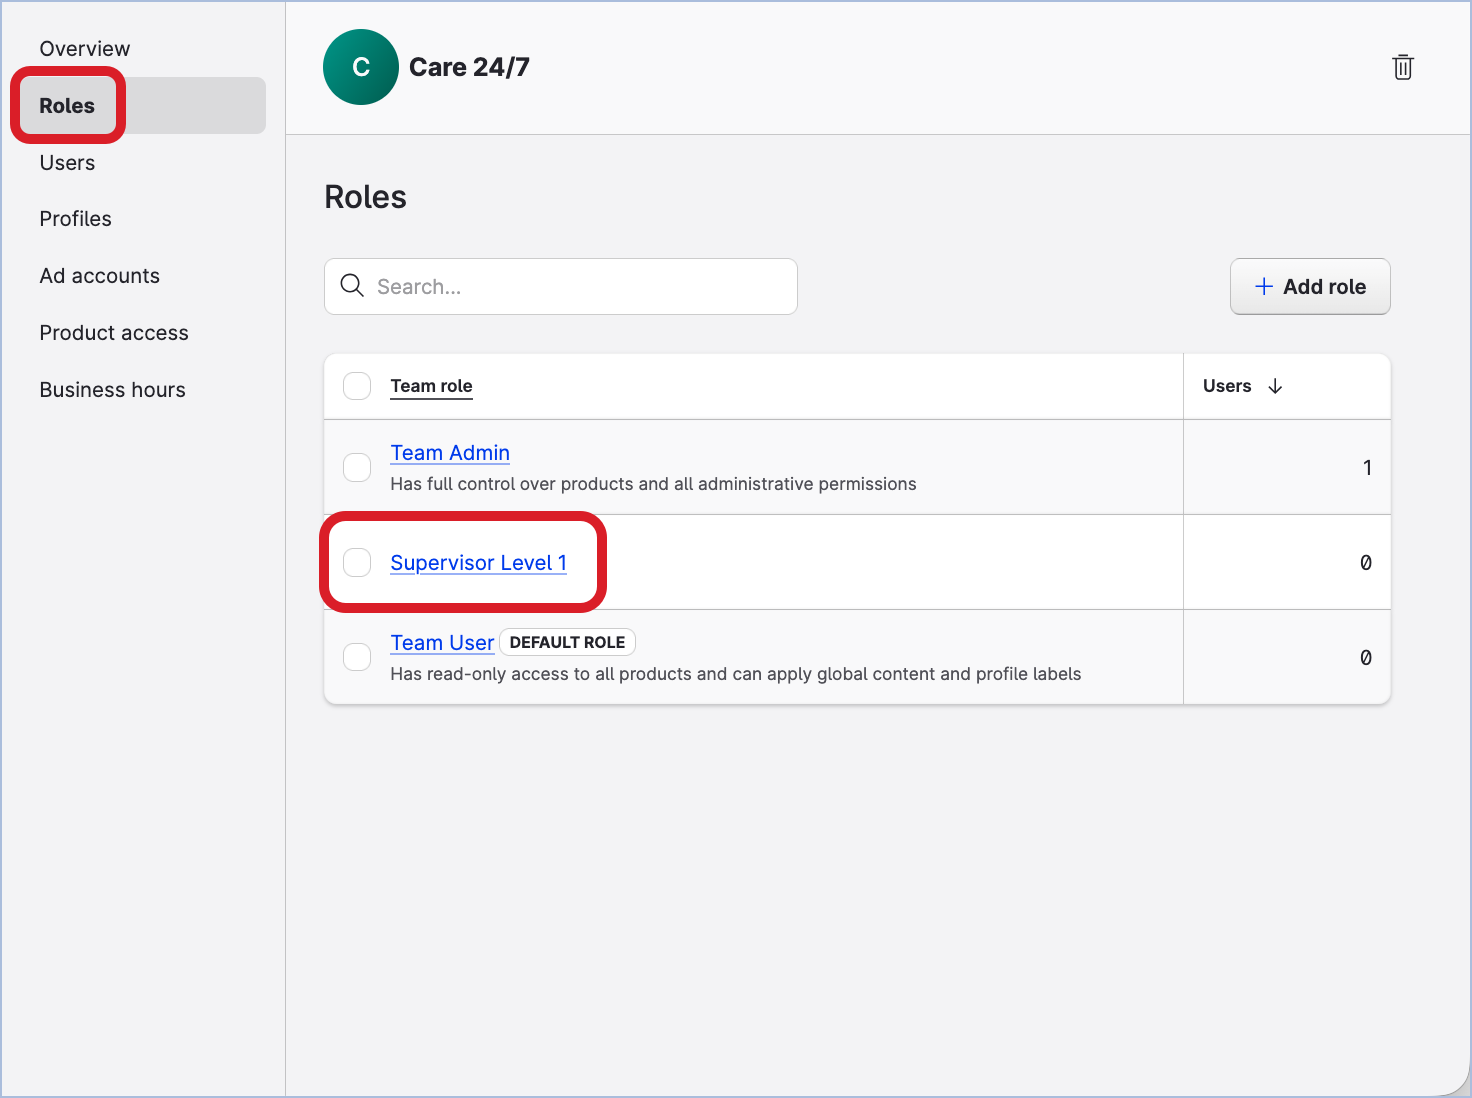Open the Overview section
The height and width of the screenshot is (1098, 1472).
[x=85, y=49]
